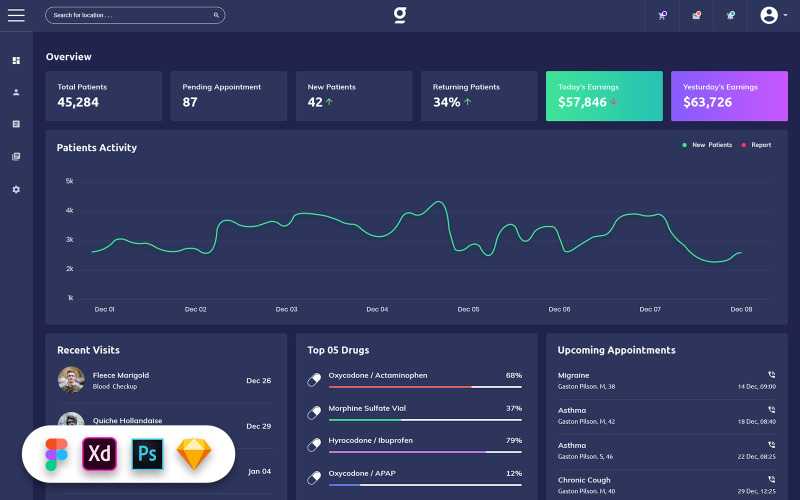Toggle Report legend series
The image size is (800, 500).
[755, 145]
